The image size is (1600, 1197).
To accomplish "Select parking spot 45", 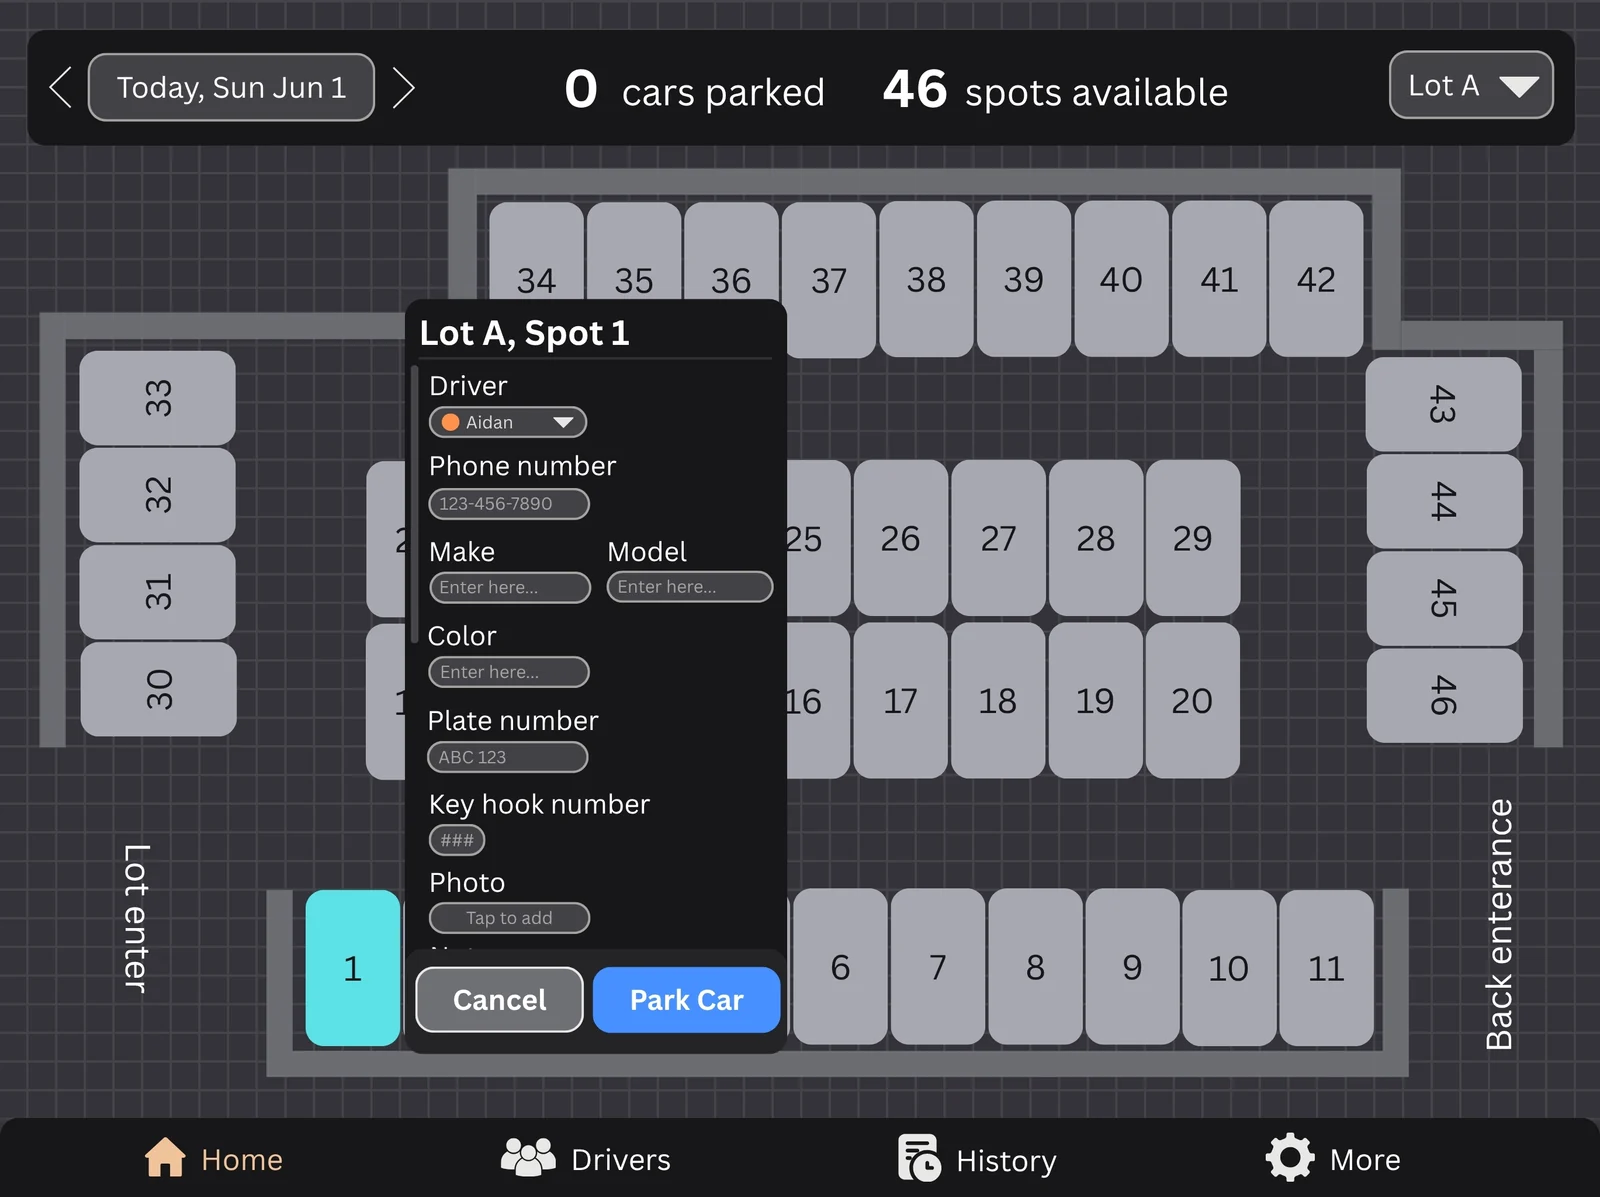I will (x=1444, y=598).
